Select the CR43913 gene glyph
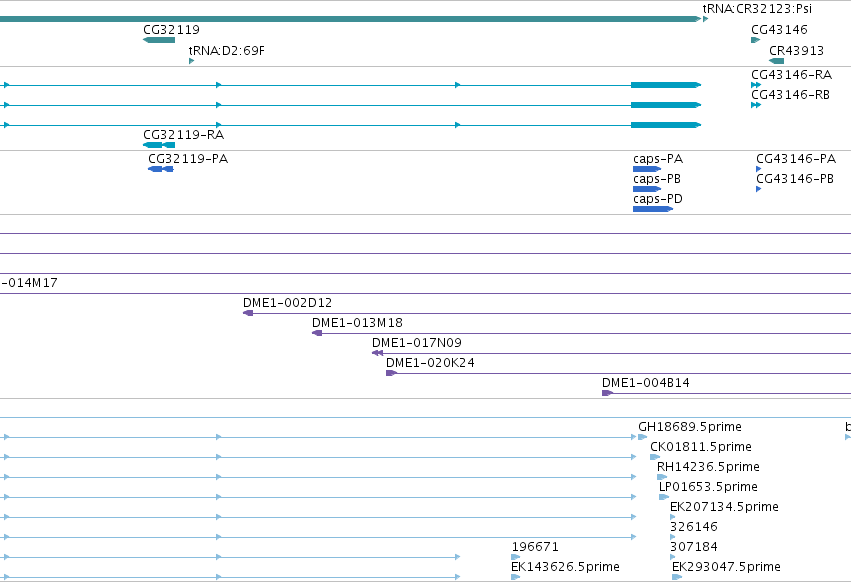The image size is (851, 582). coord(777,61)
